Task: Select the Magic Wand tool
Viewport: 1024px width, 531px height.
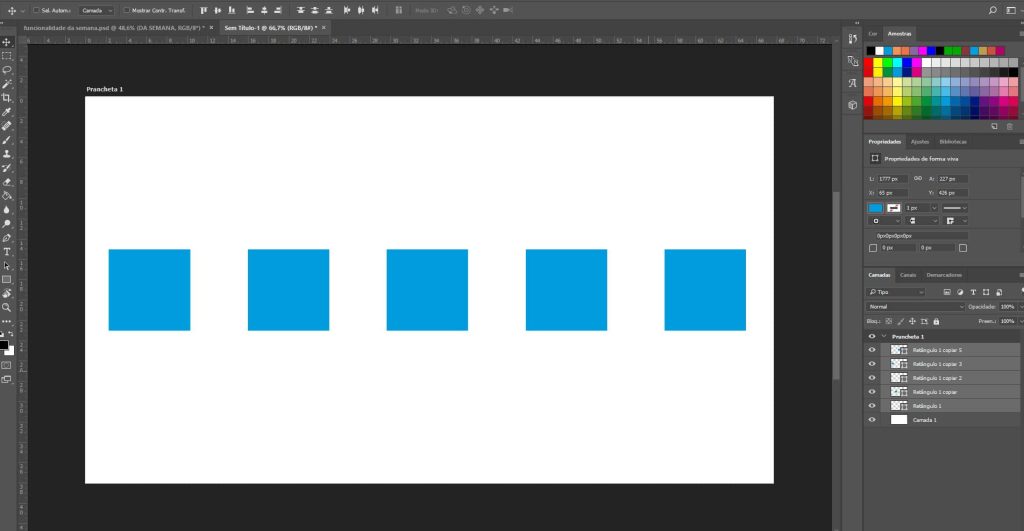Action: coord(7,84)
